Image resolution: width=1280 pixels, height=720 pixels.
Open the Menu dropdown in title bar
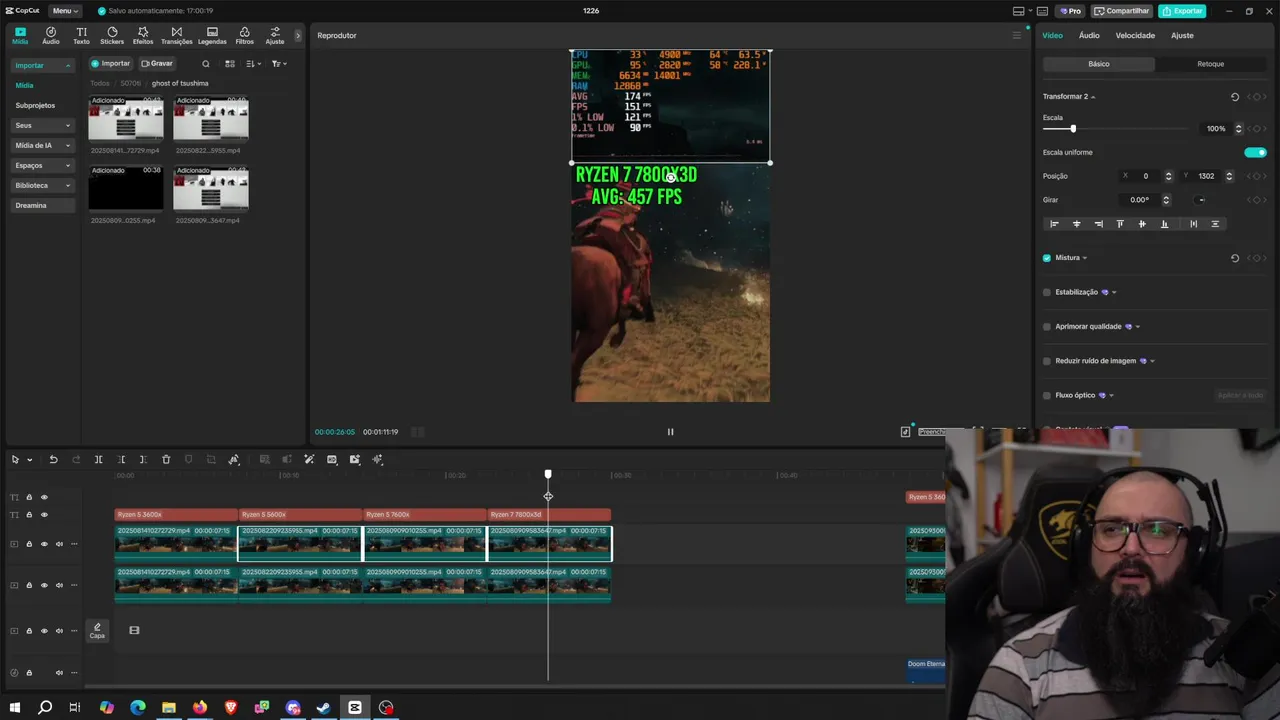64,11
